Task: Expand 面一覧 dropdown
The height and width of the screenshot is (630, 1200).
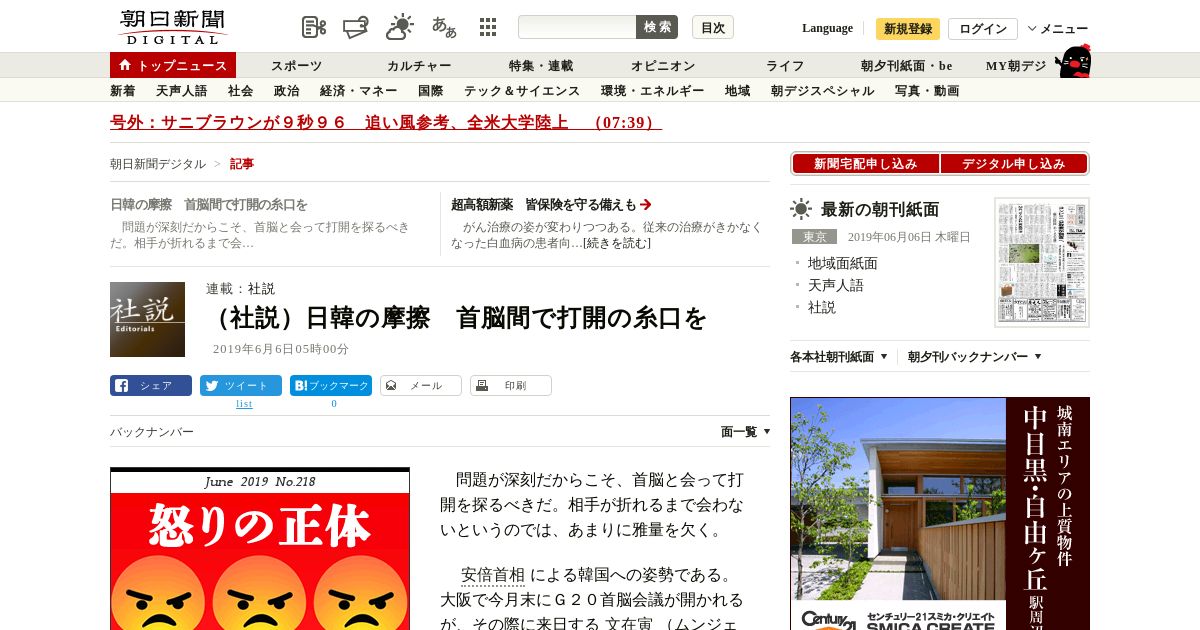Action: click(746, 432)
